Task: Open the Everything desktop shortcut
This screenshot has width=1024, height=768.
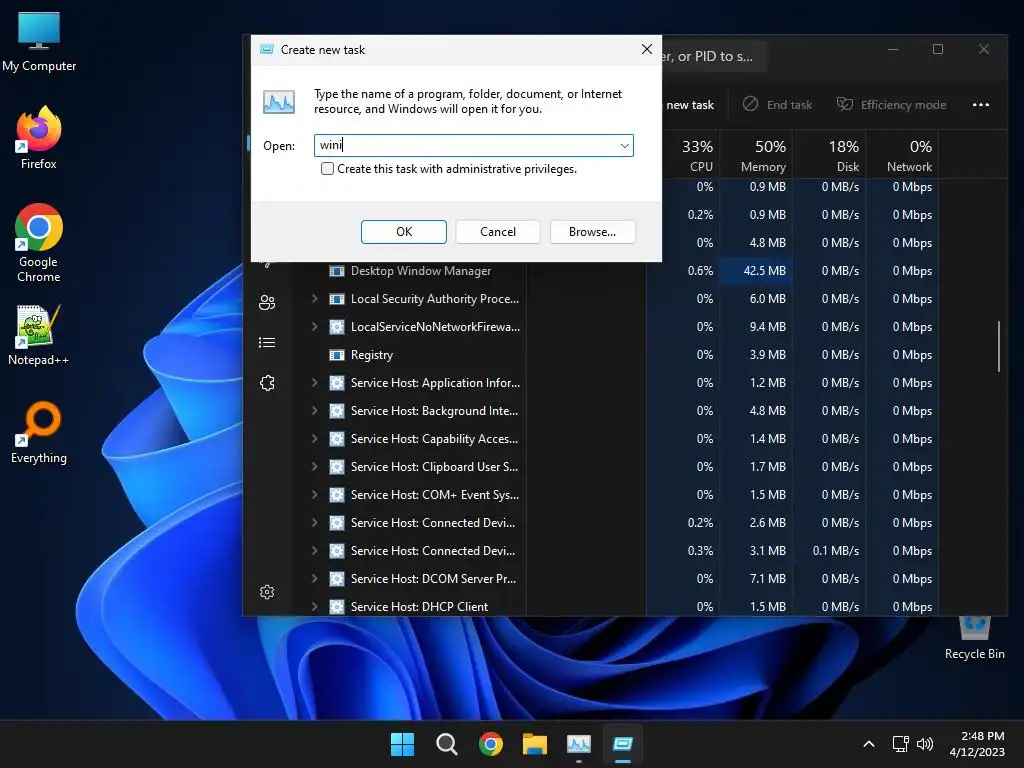Action: [39, 432]
